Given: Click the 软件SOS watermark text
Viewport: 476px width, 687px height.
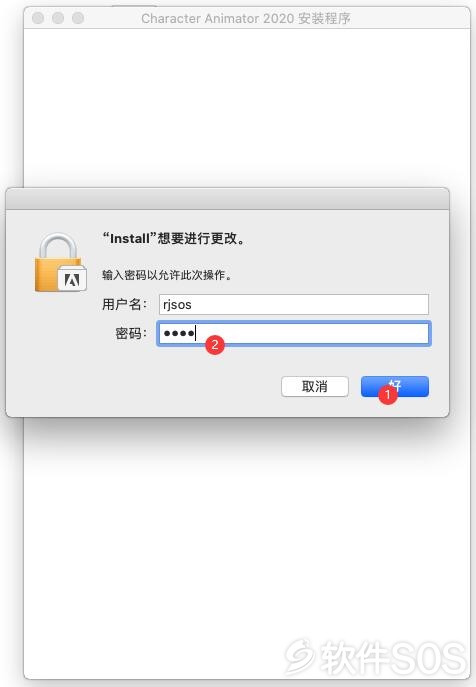Looking at the screenshot, I should tap(393, 657).
